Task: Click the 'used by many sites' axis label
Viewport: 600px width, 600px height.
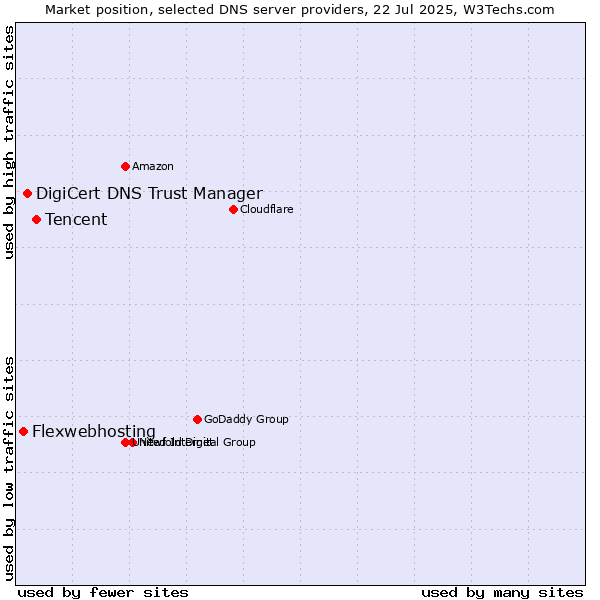Action: (502, 593)
